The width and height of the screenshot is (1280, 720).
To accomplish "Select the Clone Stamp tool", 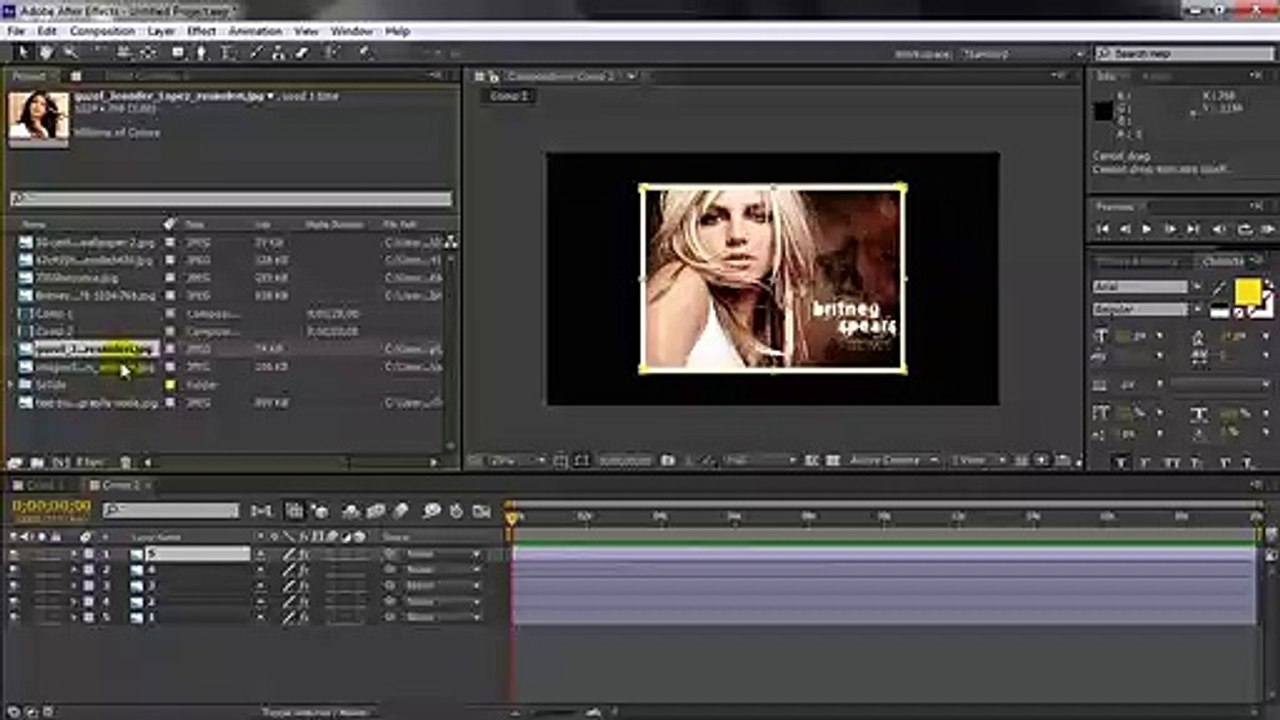I will pyautogui.click(x=280, y=53).
